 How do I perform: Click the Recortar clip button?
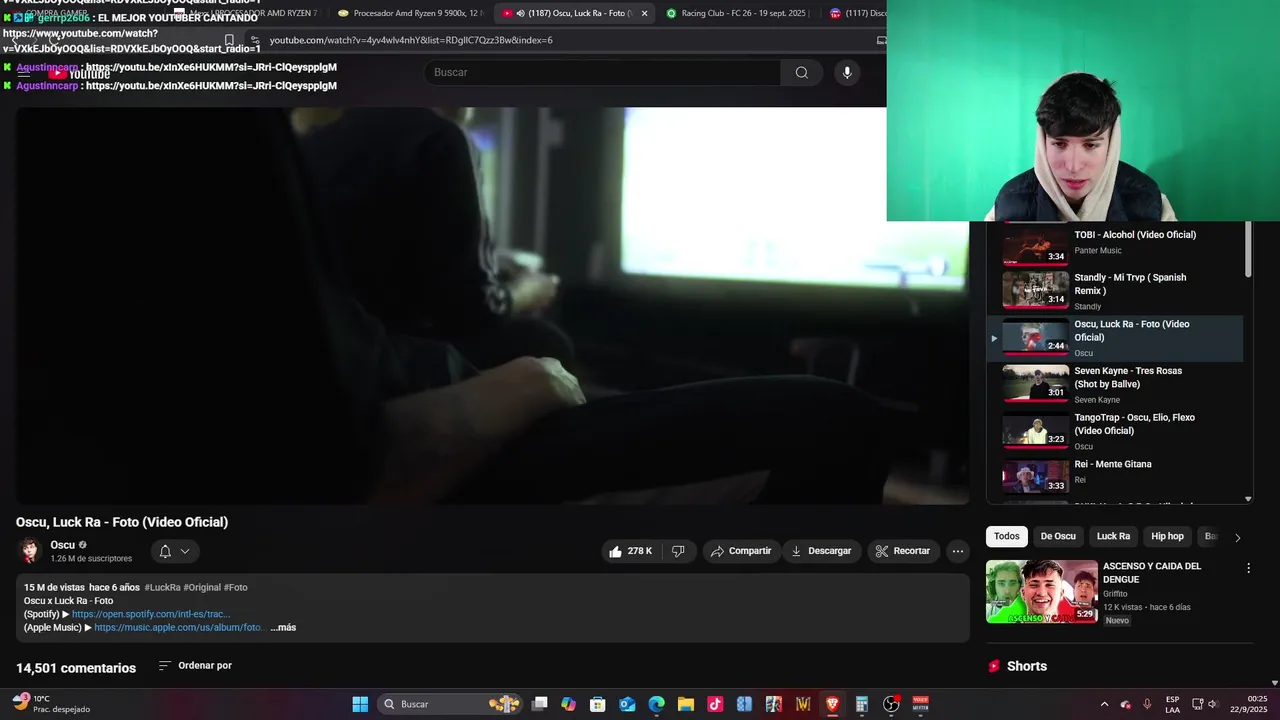(902, 551)
